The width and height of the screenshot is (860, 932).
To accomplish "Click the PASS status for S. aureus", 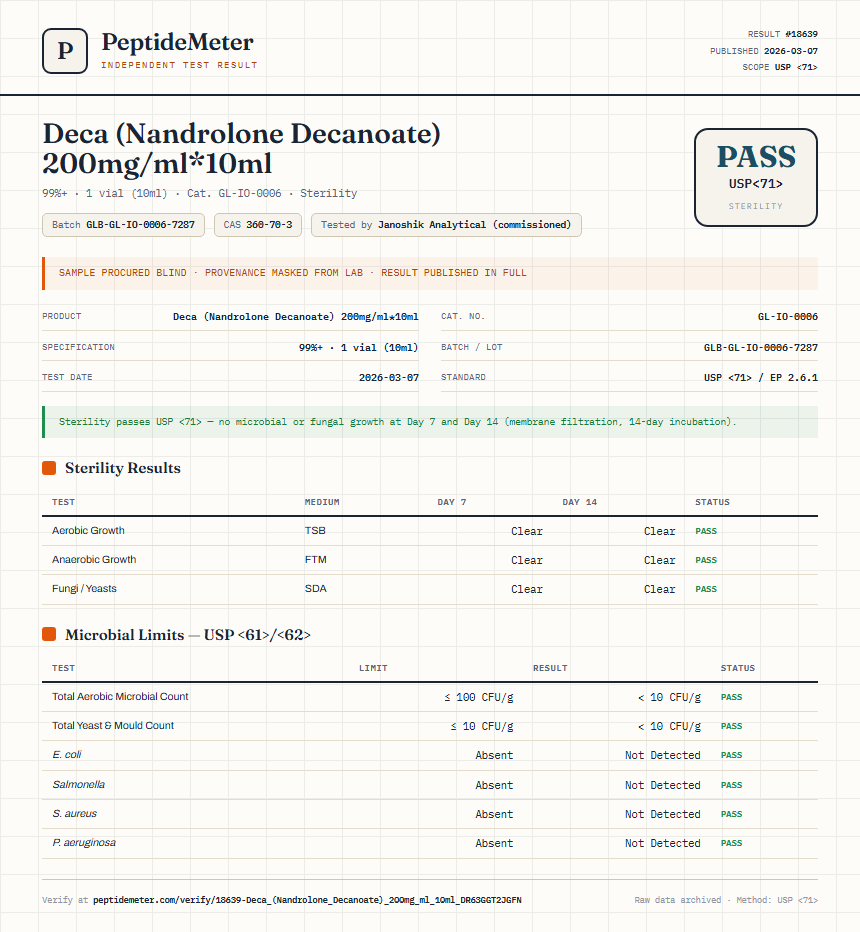I will pos(732,814).
